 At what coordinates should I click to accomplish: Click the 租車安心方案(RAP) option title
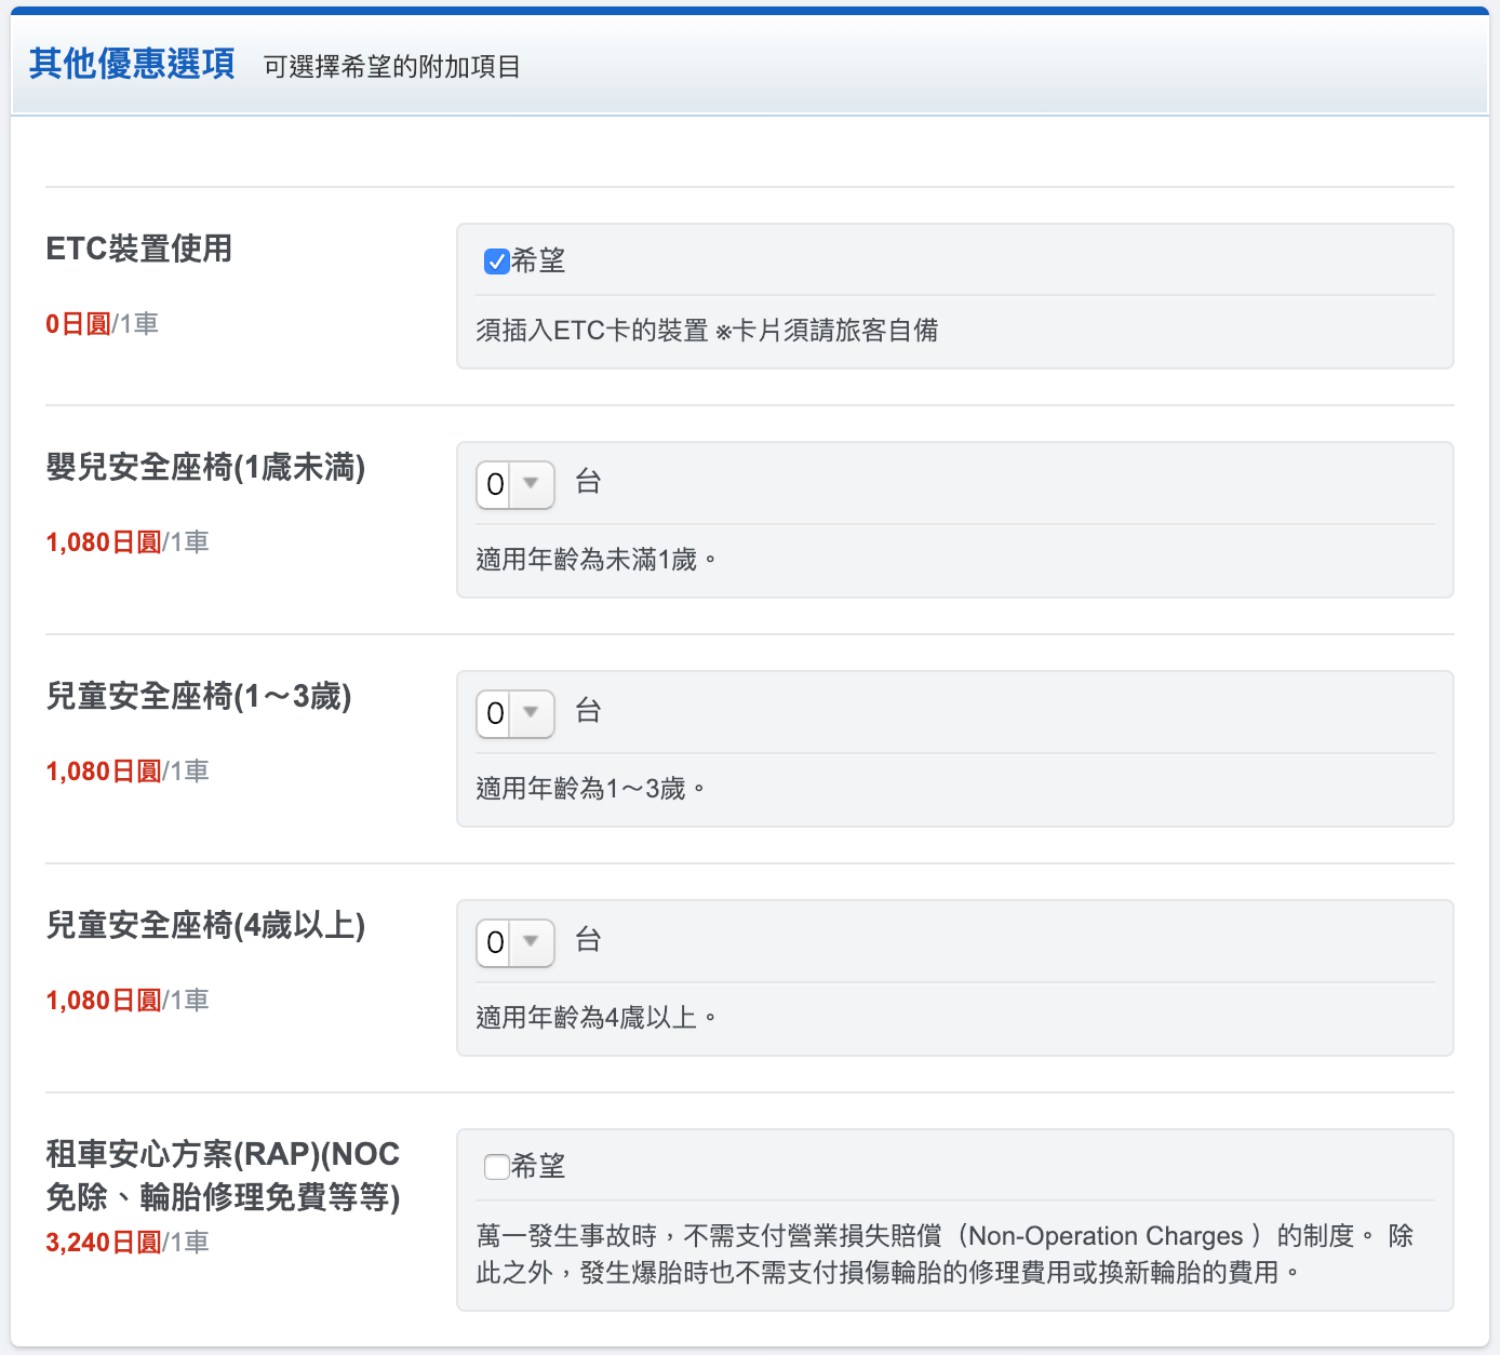pos(222,1175)
